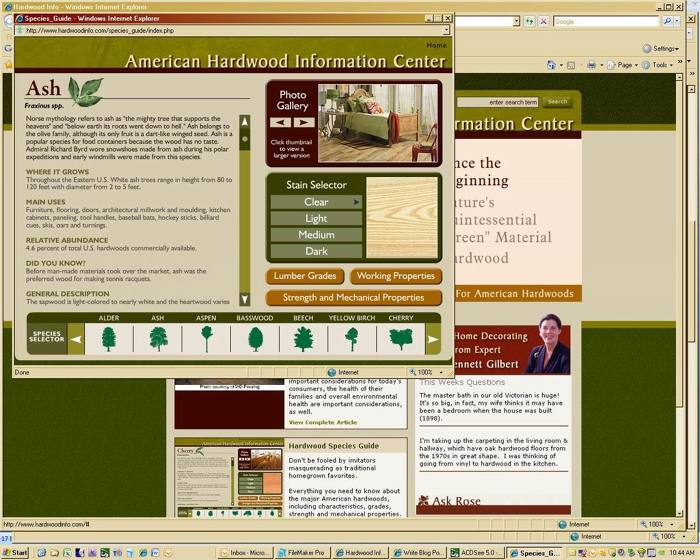This screenshot has width=700, height=560.
Task: Click the 'enter search term' field
Action: 498,102
